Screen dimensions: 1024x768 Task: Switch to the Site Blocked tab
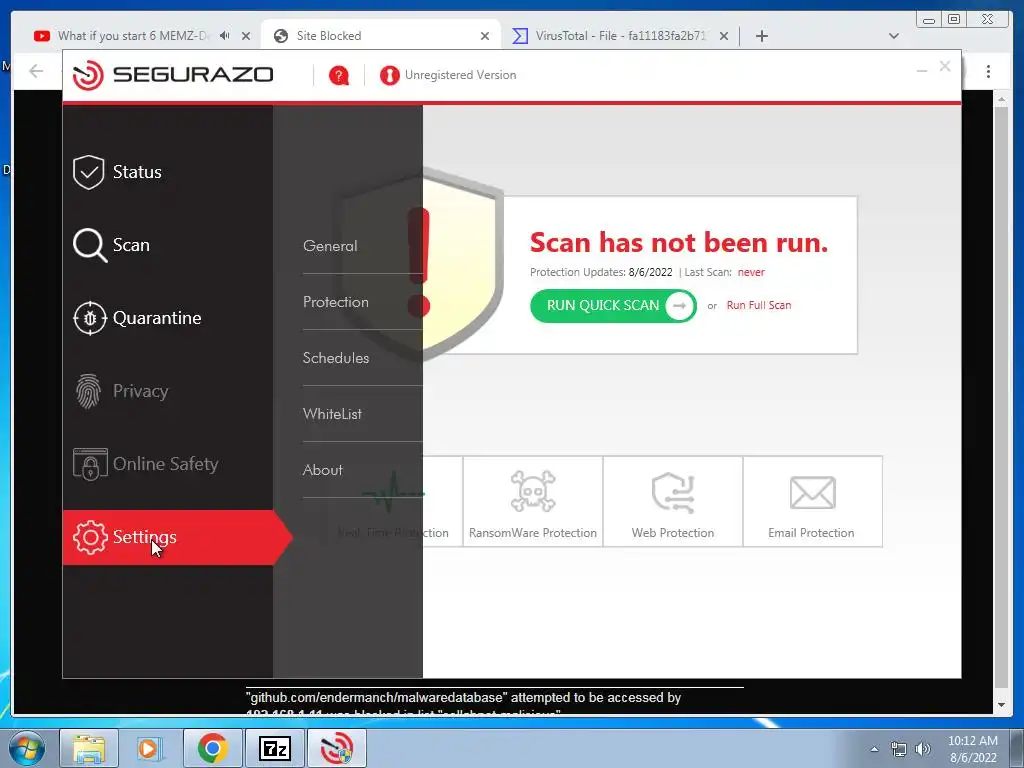tap(381, 36)
